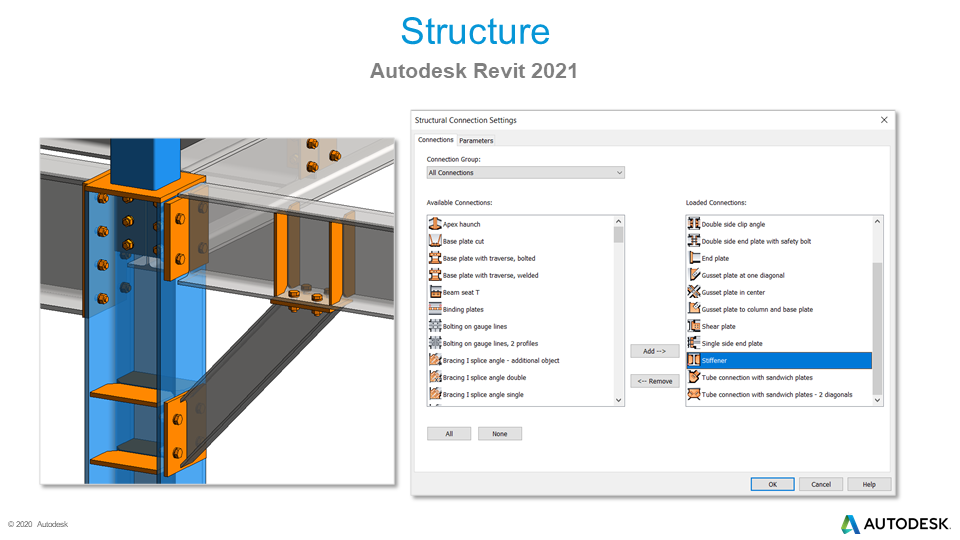
Task: Close the Structural Connection Settings dialog
Action: click(x=884, y=120)
